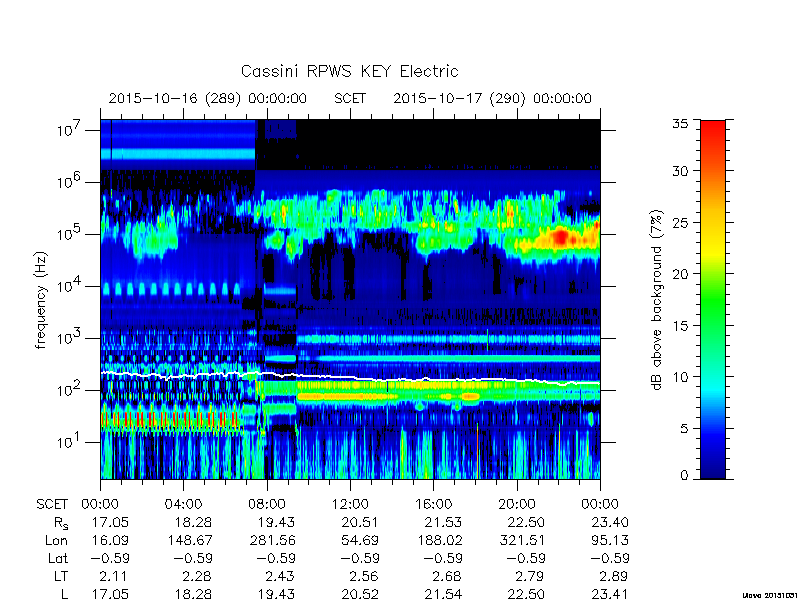
Task: Click the longitude value 188.02
Action: tap(440, 540)
